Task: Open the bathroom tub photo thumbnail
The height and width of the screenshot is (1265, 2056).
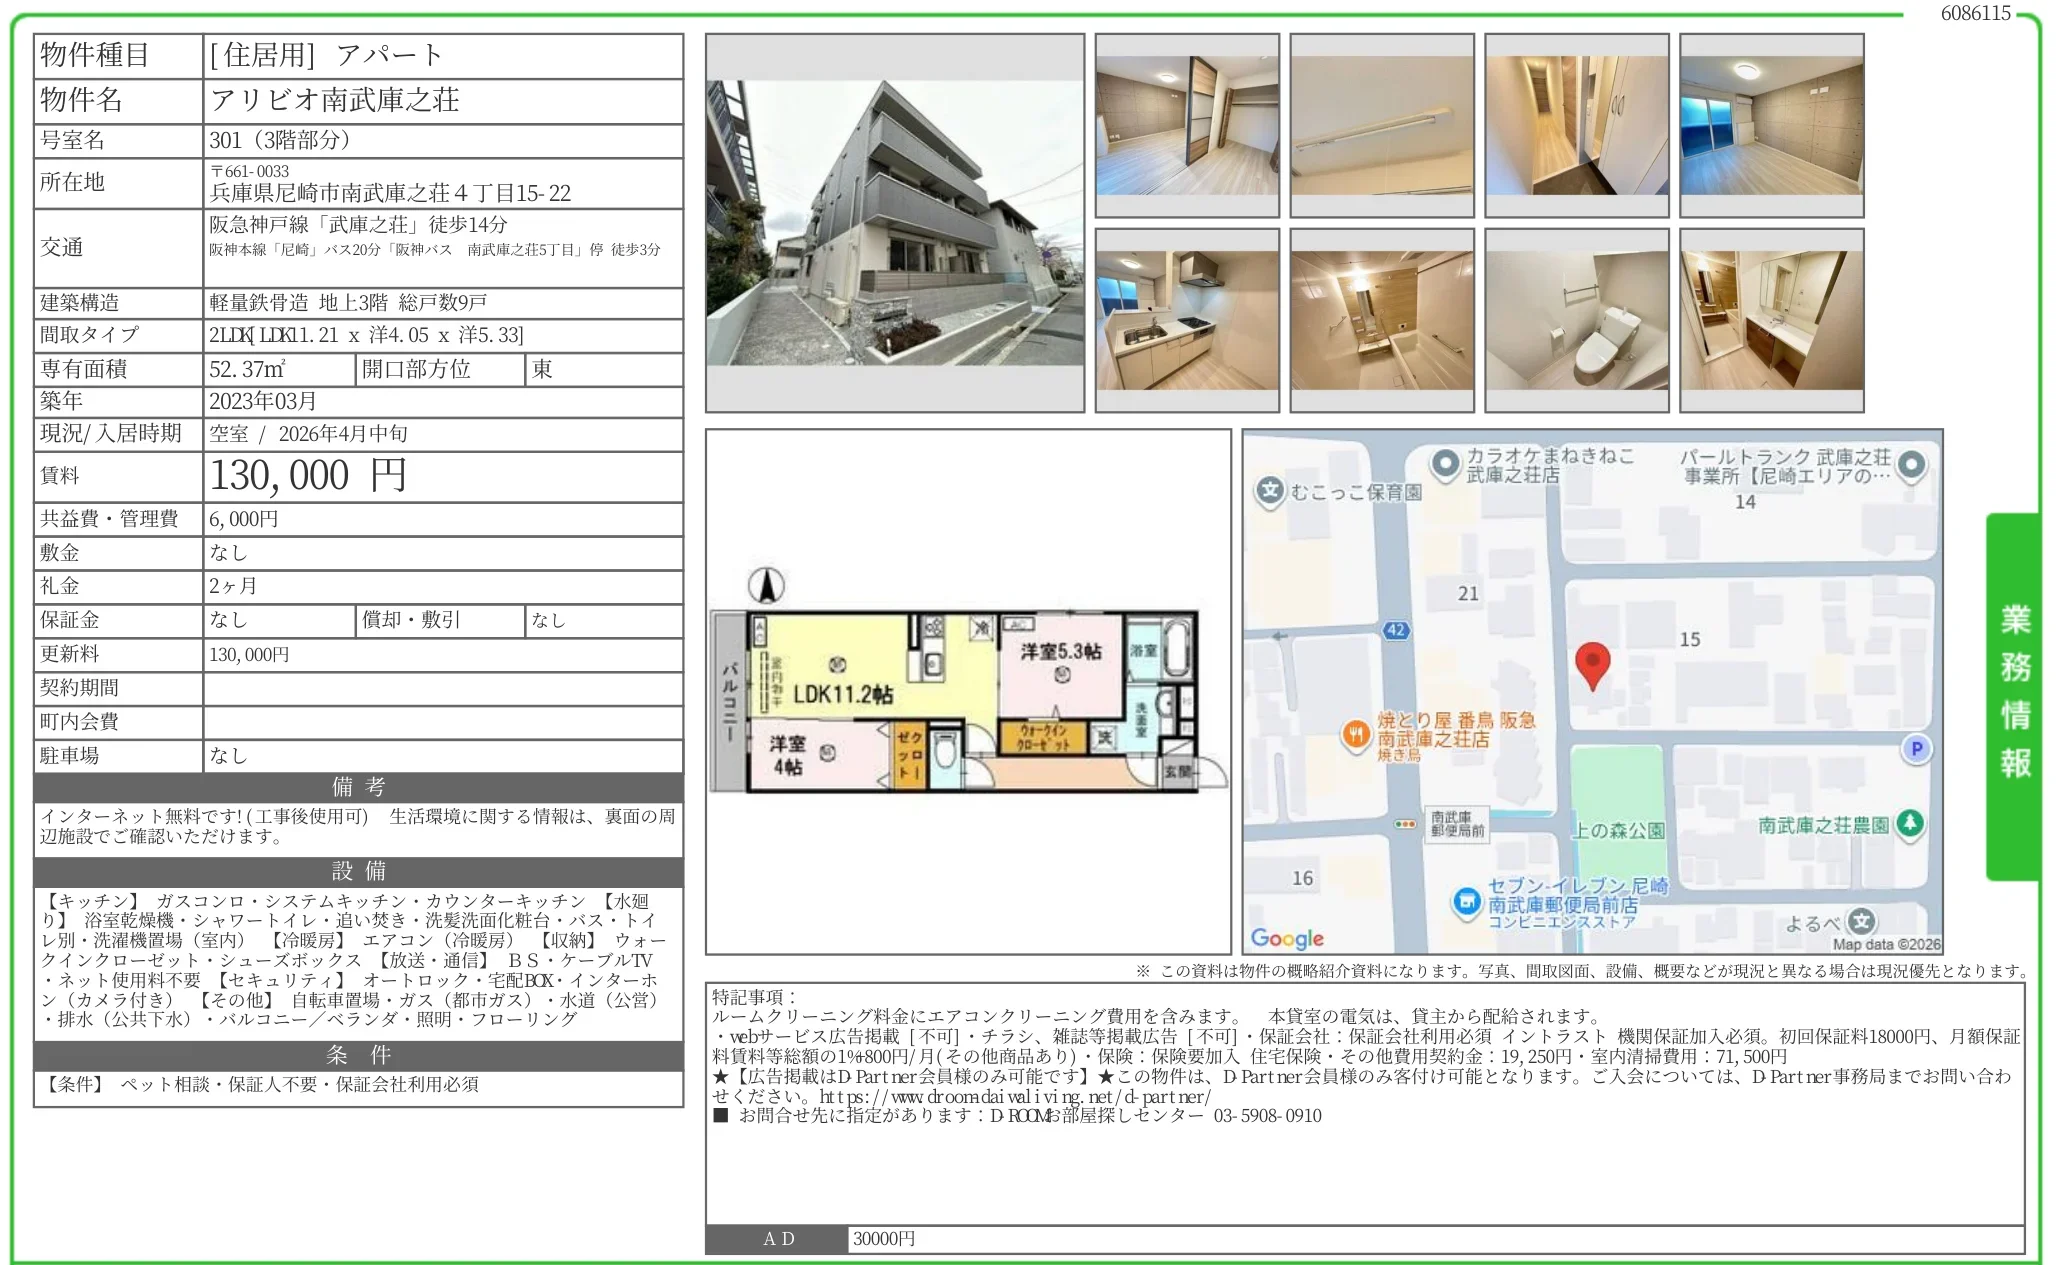Action: (x=1381, y=320)
